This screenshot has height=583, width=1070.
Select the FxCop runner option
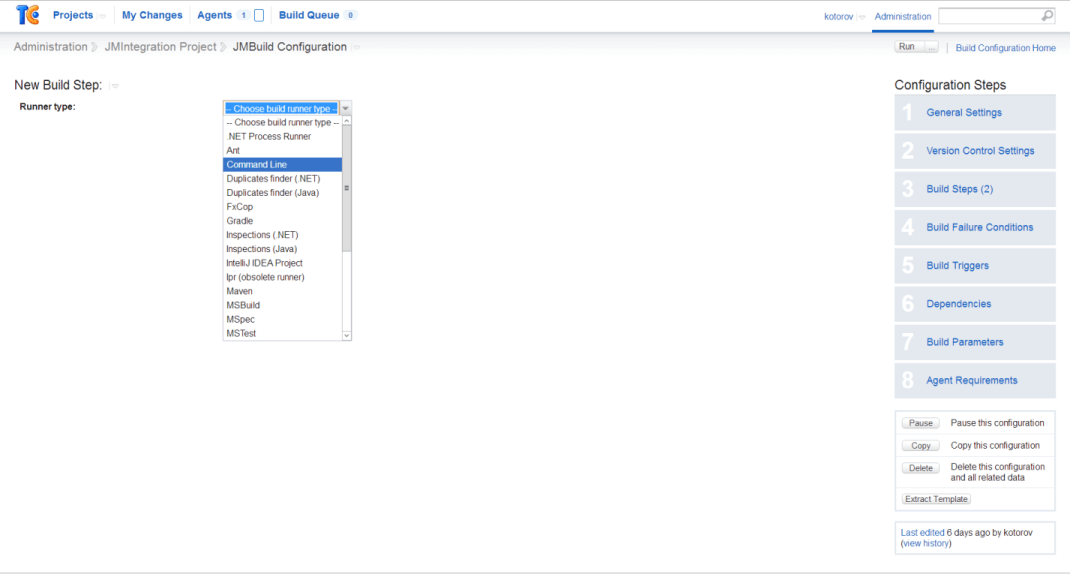[x=283, y=207]
